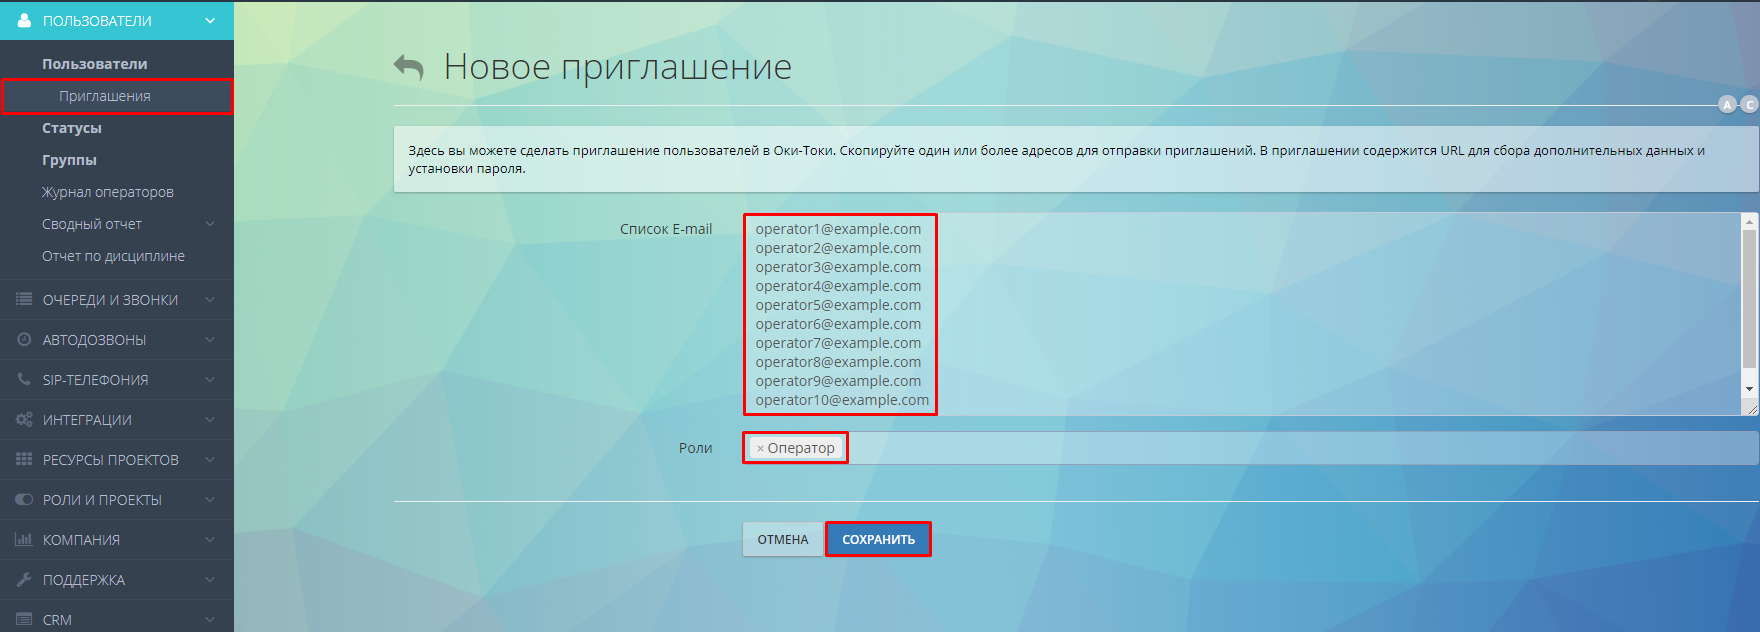Click operator3@example.com line

coord(838,267)
